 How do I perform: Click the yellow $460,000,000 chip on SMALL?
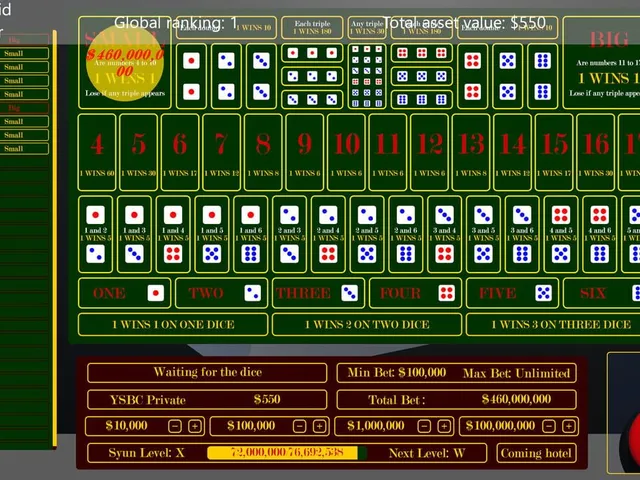[x=125, y=63]
